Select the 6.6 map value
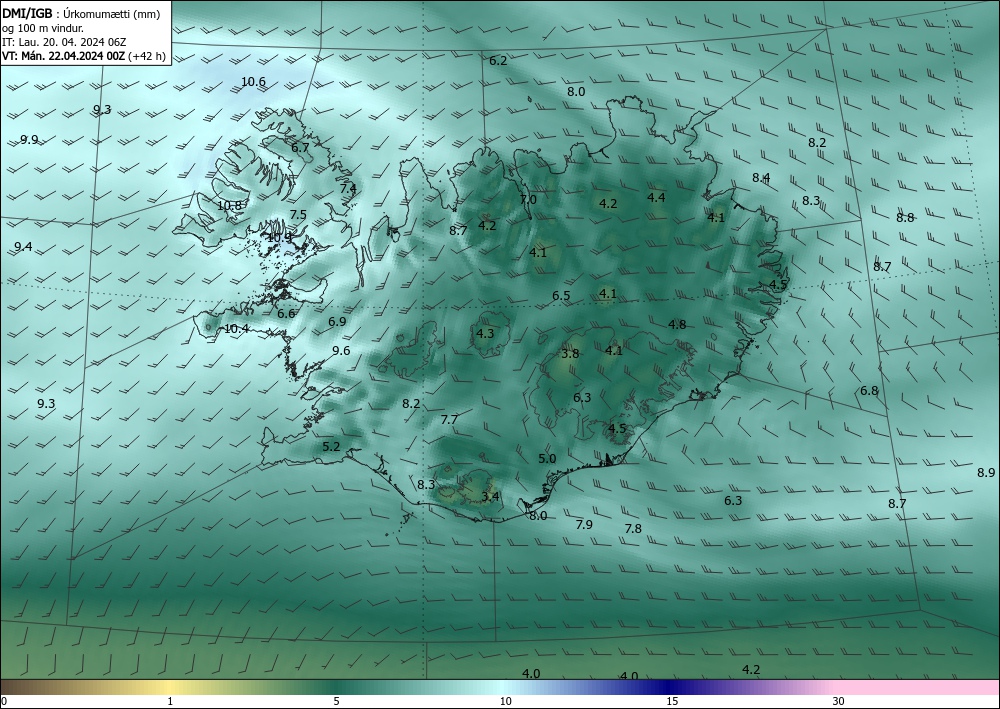1000x709 pixels. 286,314
